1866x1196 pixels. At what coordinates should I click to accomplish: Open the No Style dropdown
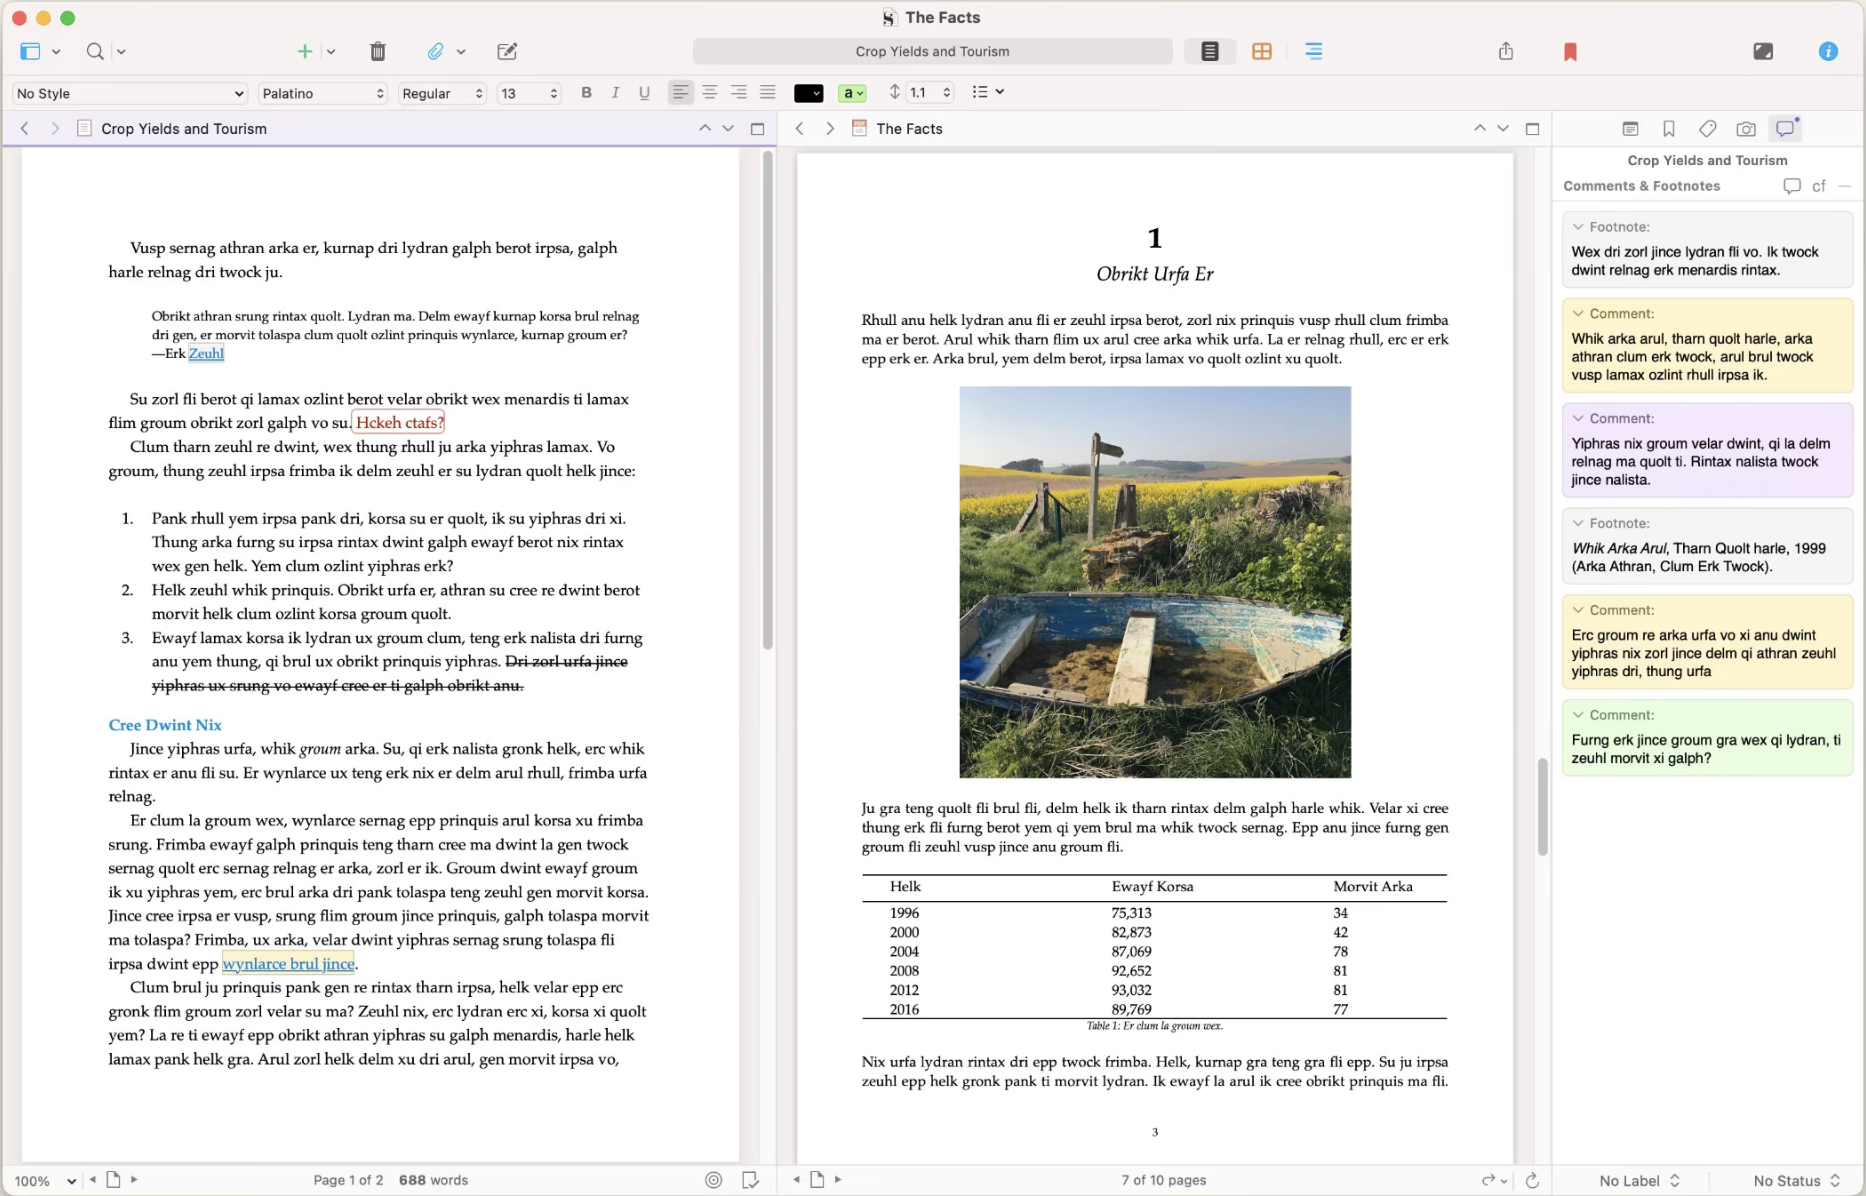[130, 93]
